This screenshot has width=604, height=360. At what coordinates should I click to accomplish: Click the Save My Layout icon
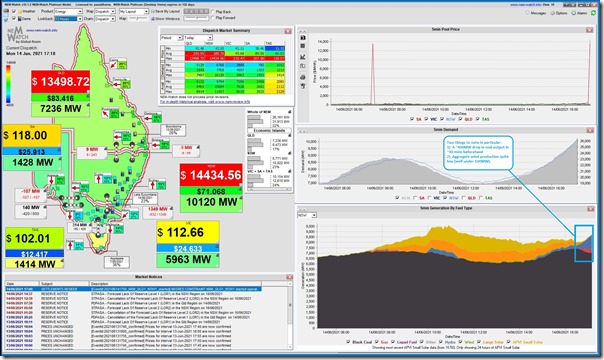153,12
